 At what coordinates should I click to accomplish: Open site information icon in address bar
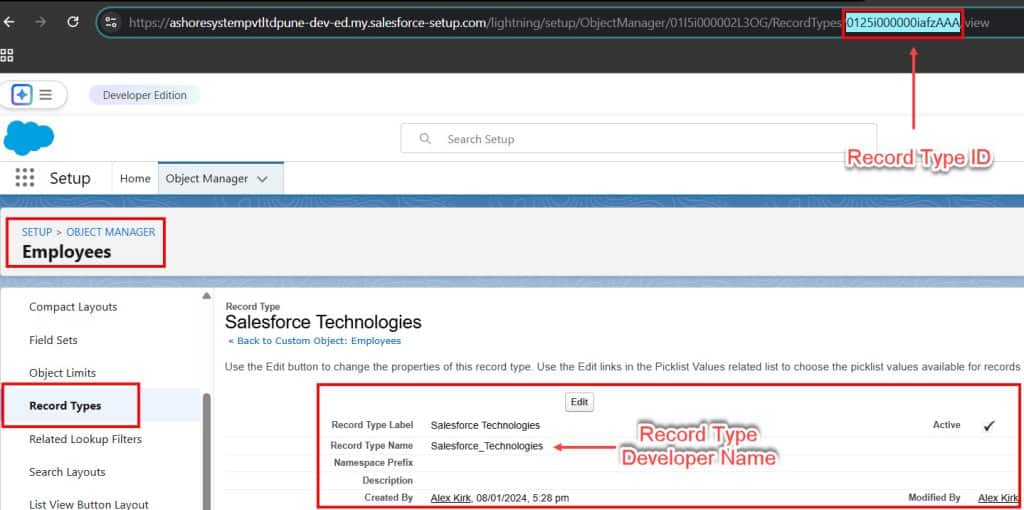(x=112, y=23)
